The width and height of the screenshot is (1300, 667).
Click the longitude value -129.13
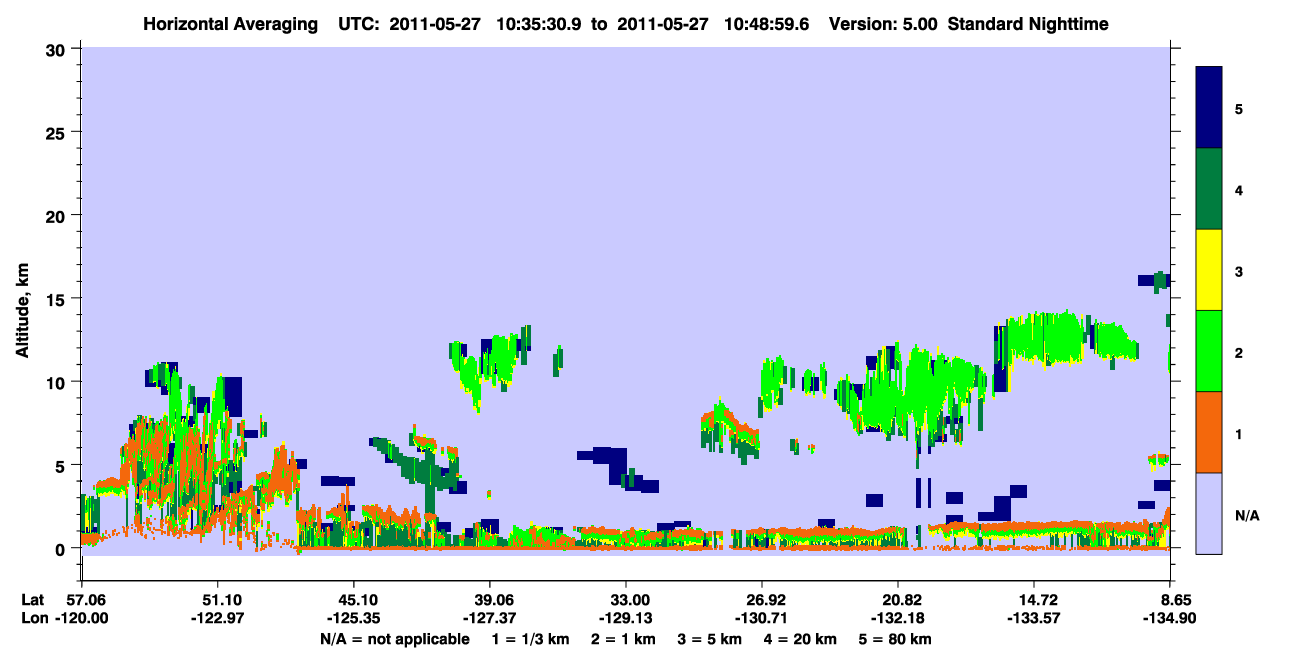[x=625, y=619]
